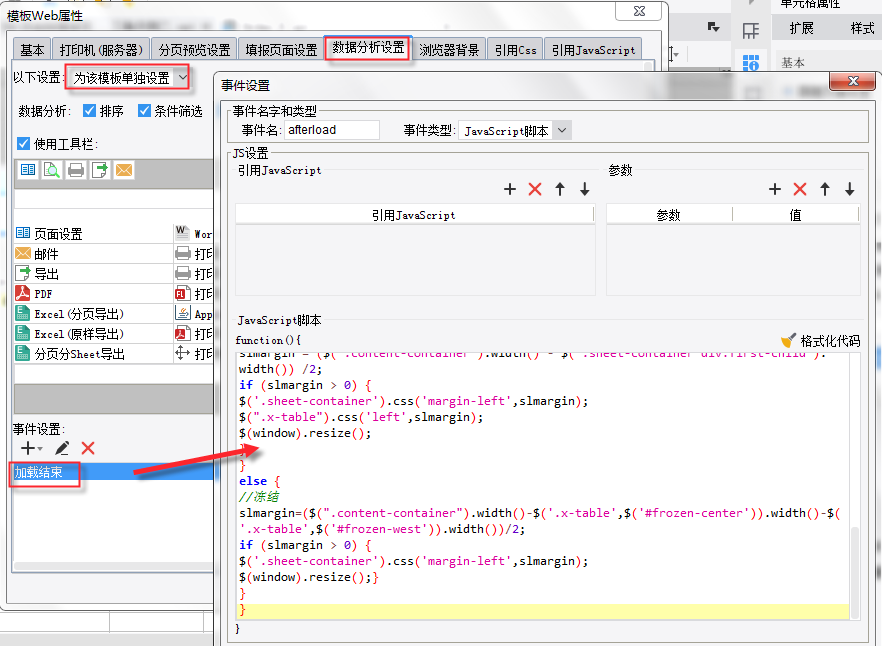Click the email envelope icon in toolbar preview
This screenshot has width=882, height=646.
tap(124, 169)
